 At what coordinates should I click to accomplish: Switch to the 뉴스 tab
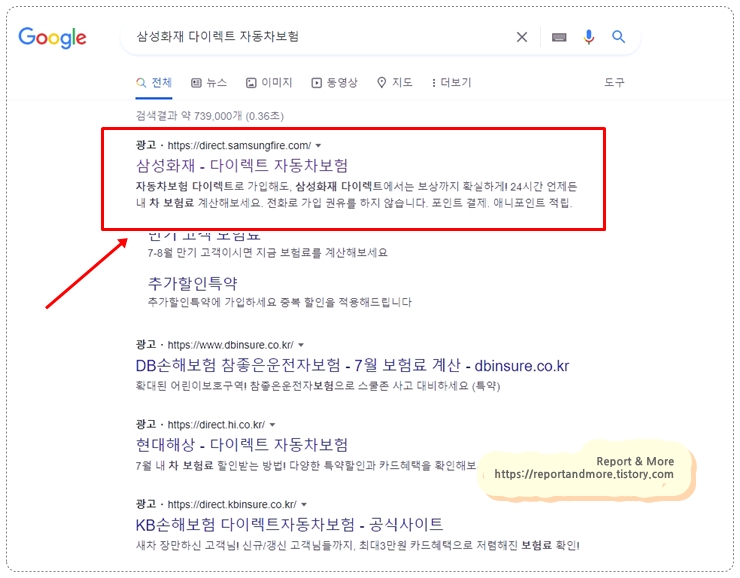click(209, 83)
